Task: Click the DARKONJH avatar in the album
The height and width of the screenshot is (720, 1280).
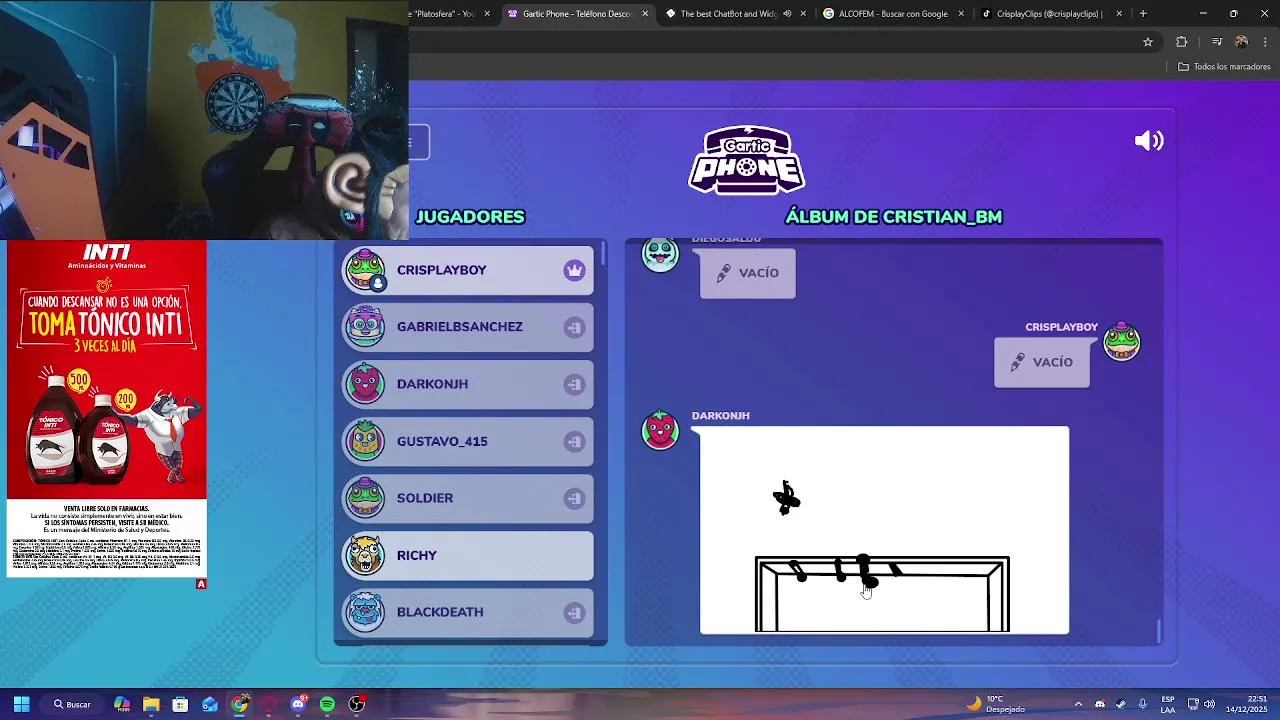Action: coord(660,430)
